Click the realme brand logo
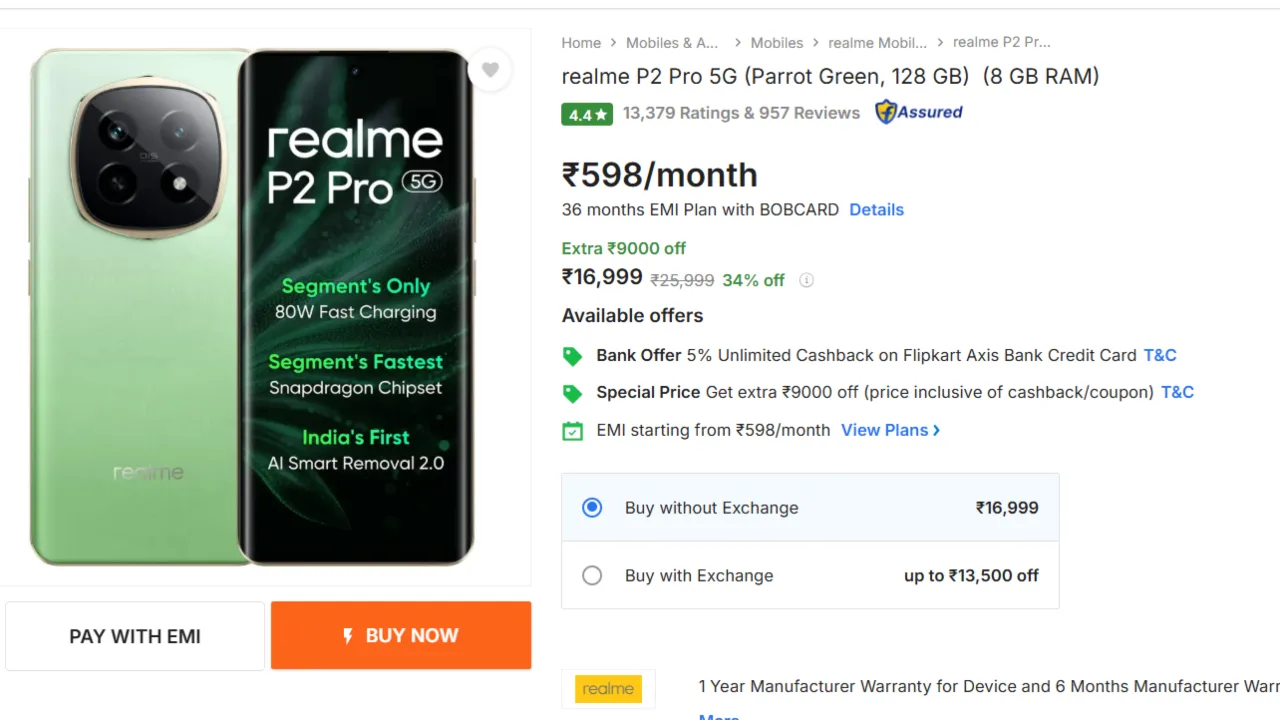This screenshot has height=720, width=1280. click(x=608, y=689)
